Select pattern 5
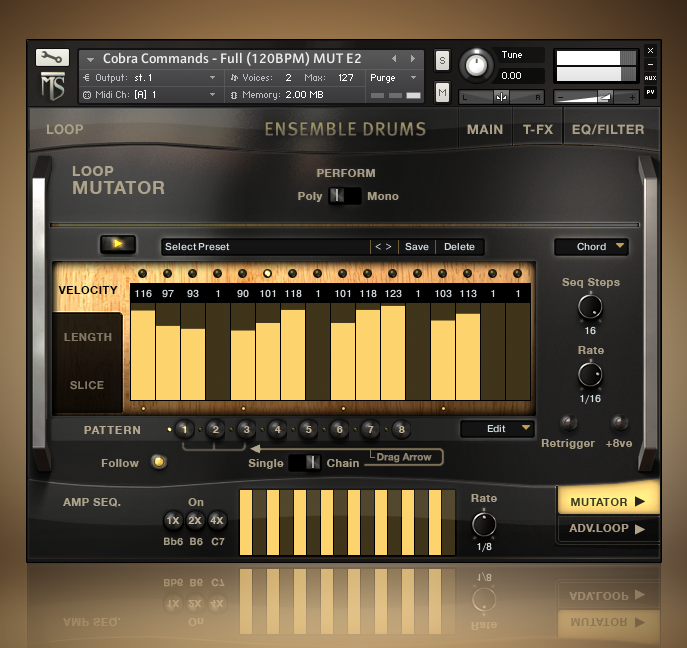 (x=308, y=429)
